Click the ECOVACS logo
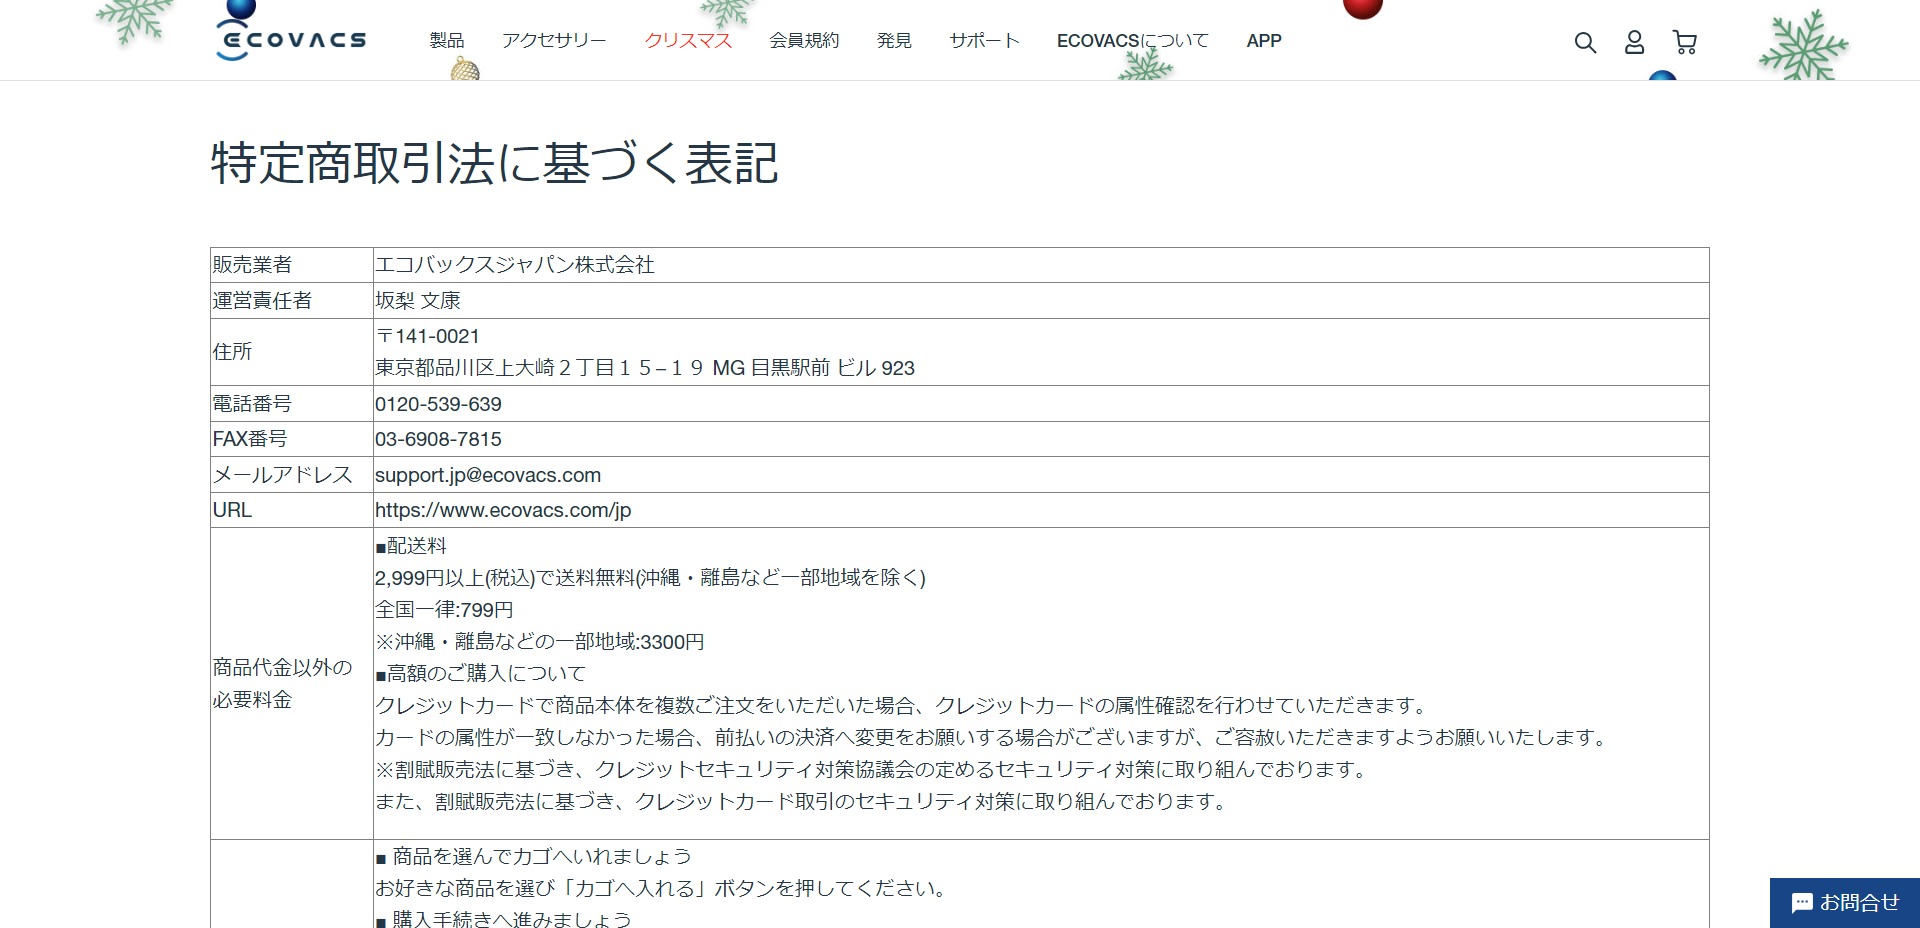The image size is (1920, 928). pos(291,40)
